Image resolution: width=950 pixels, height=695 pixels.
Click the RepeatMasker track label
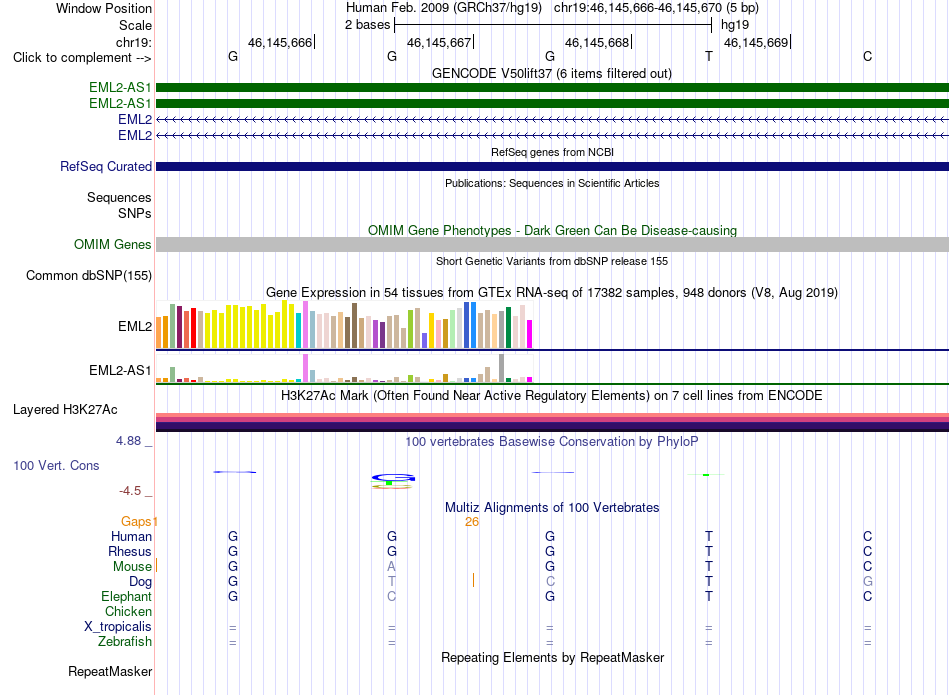110,671
